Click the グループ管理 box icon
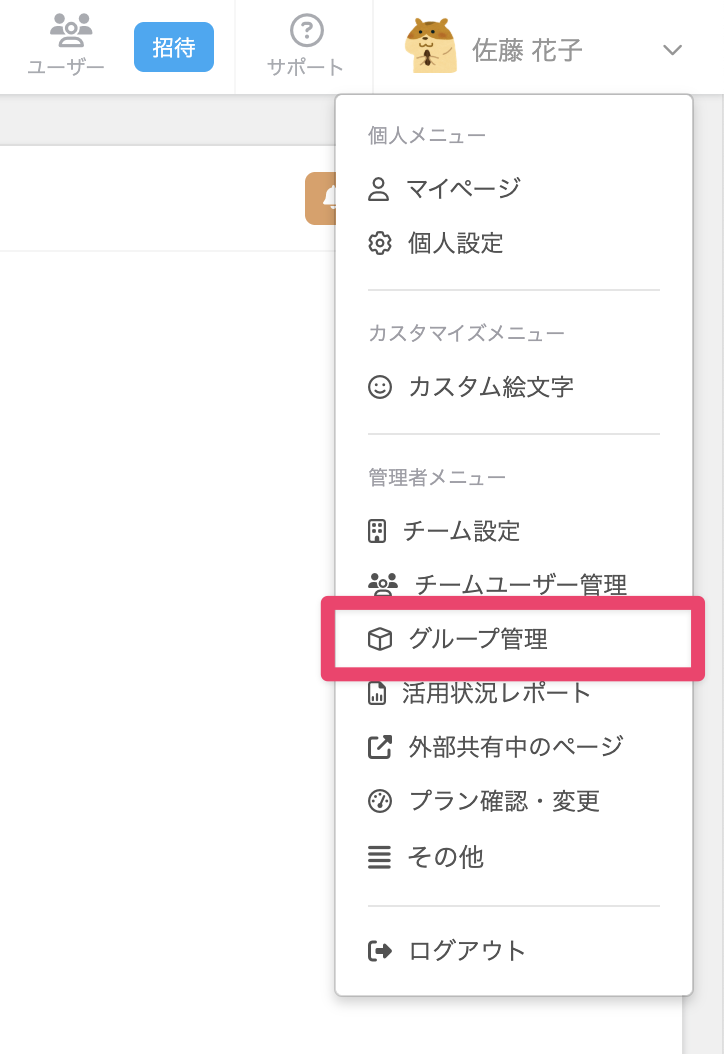 380,639
